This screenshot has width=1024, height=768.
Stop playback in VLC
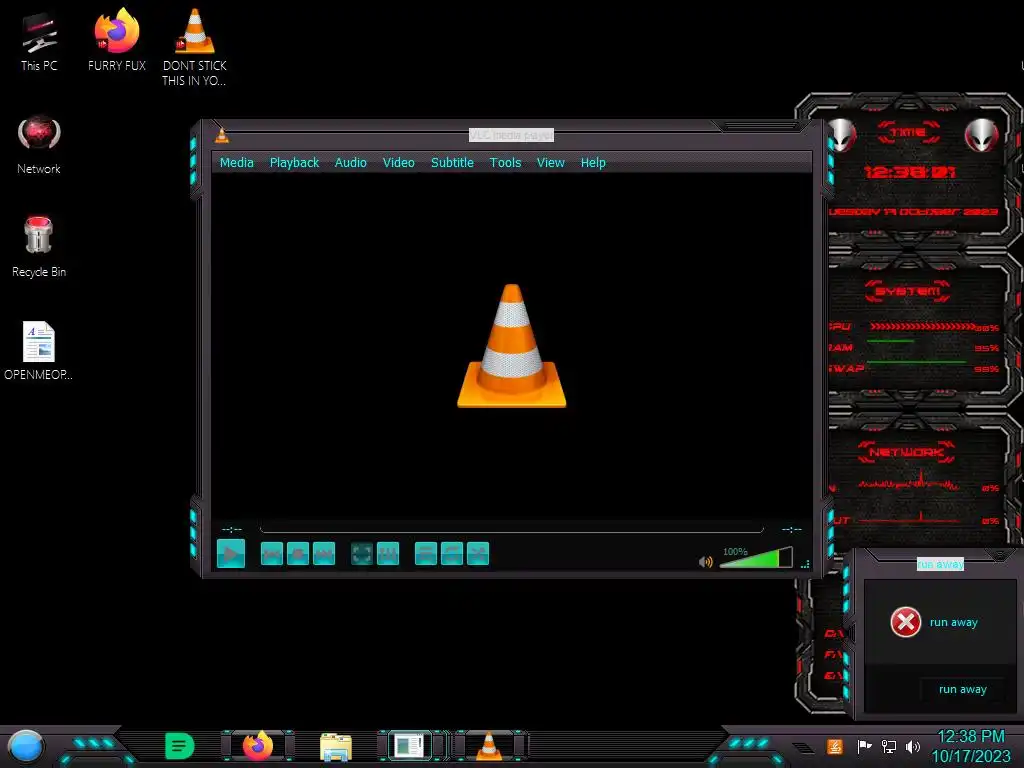(x=298, y=554)
